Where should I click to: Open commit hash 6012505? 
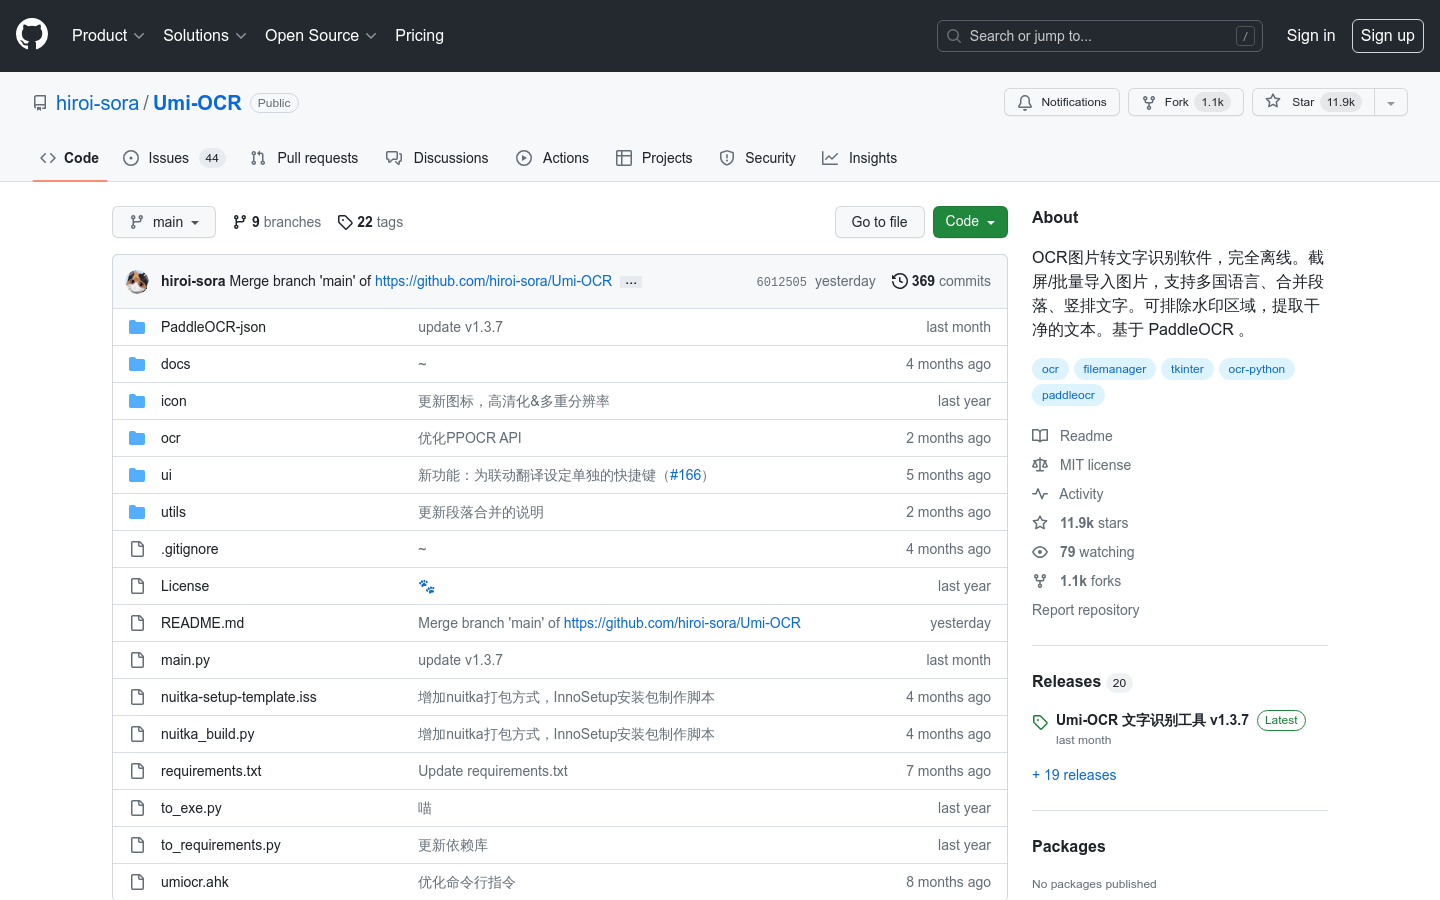click(x=781, y=282)
